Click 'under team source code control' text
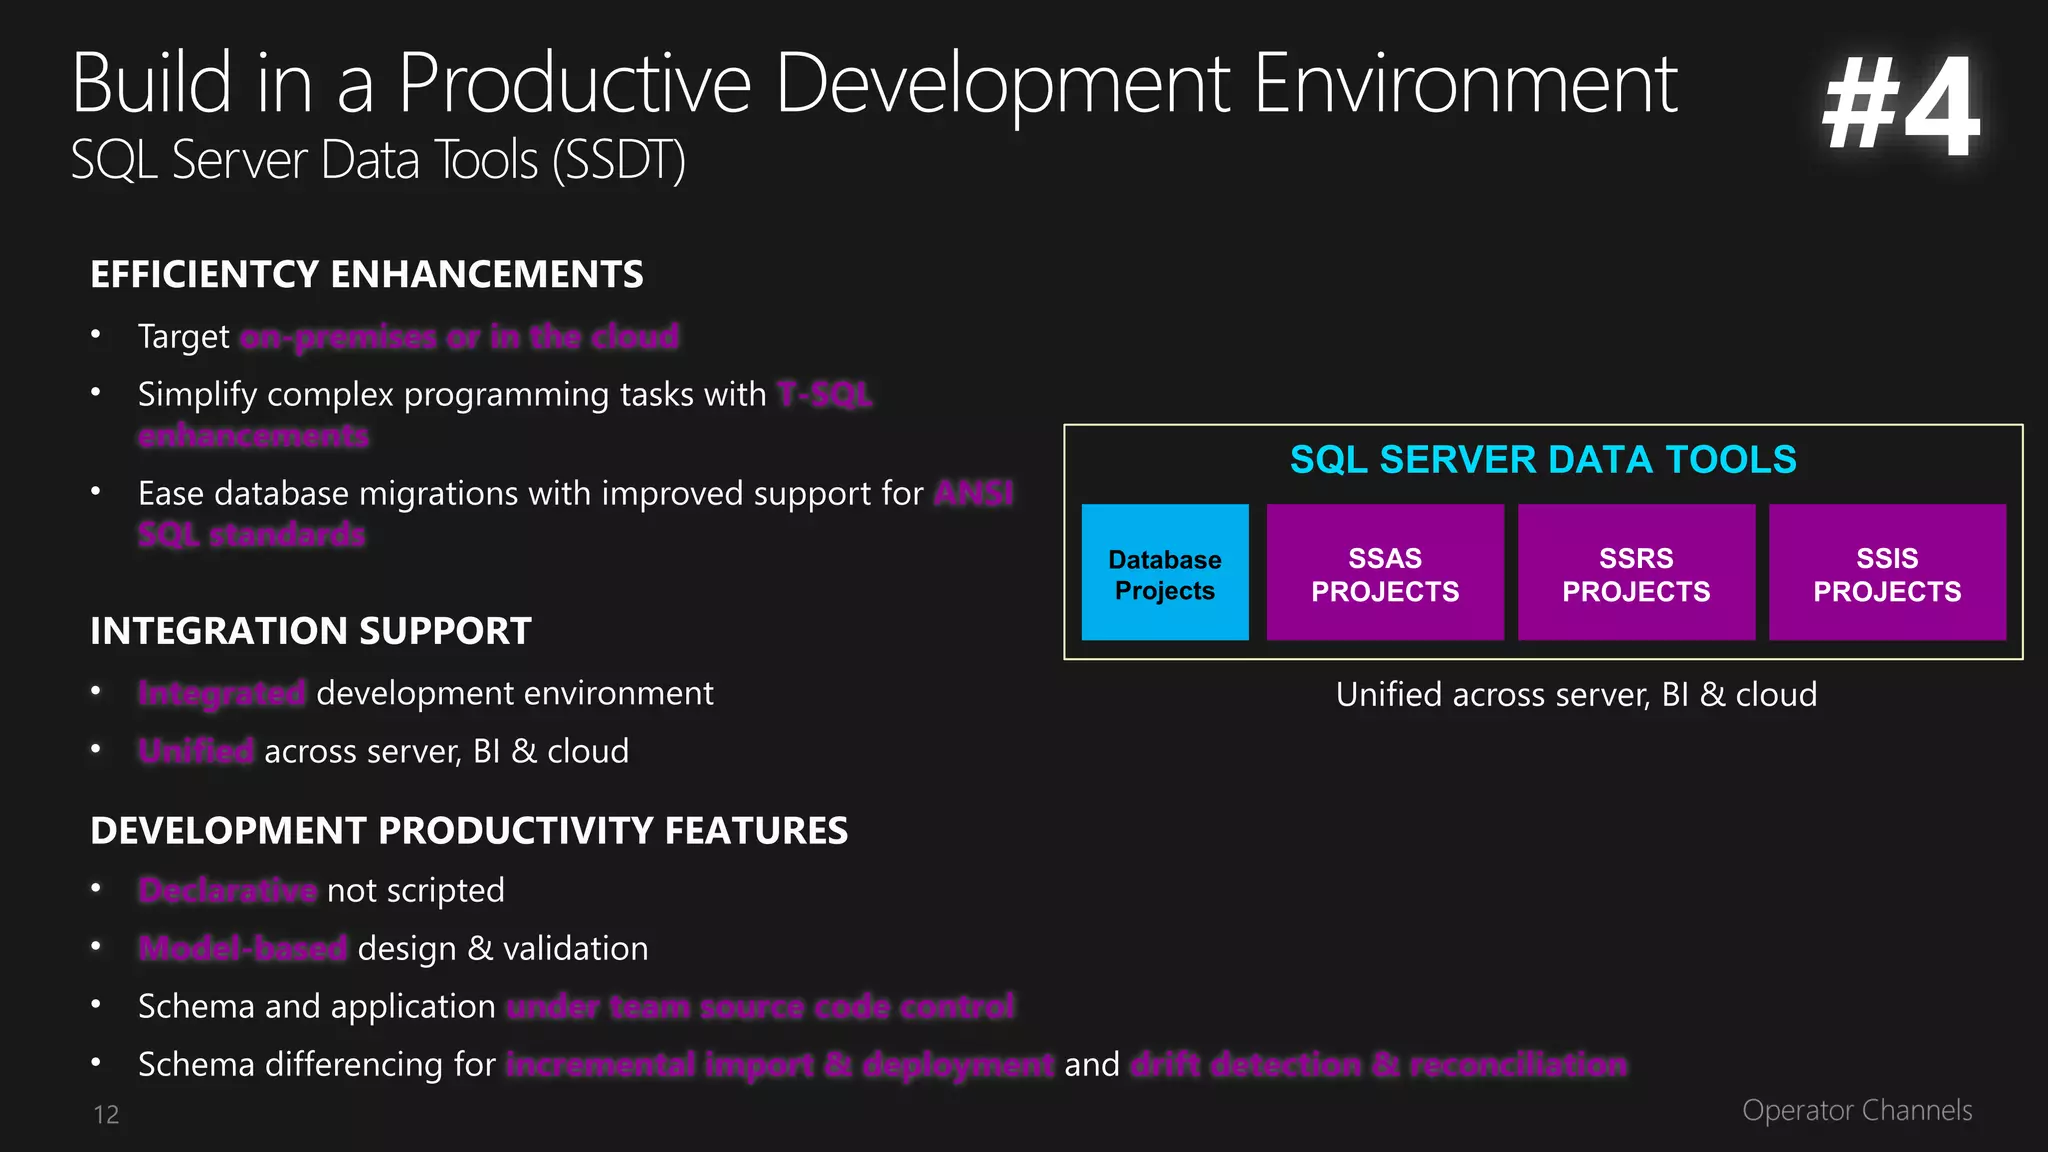 pos(760,1006)
